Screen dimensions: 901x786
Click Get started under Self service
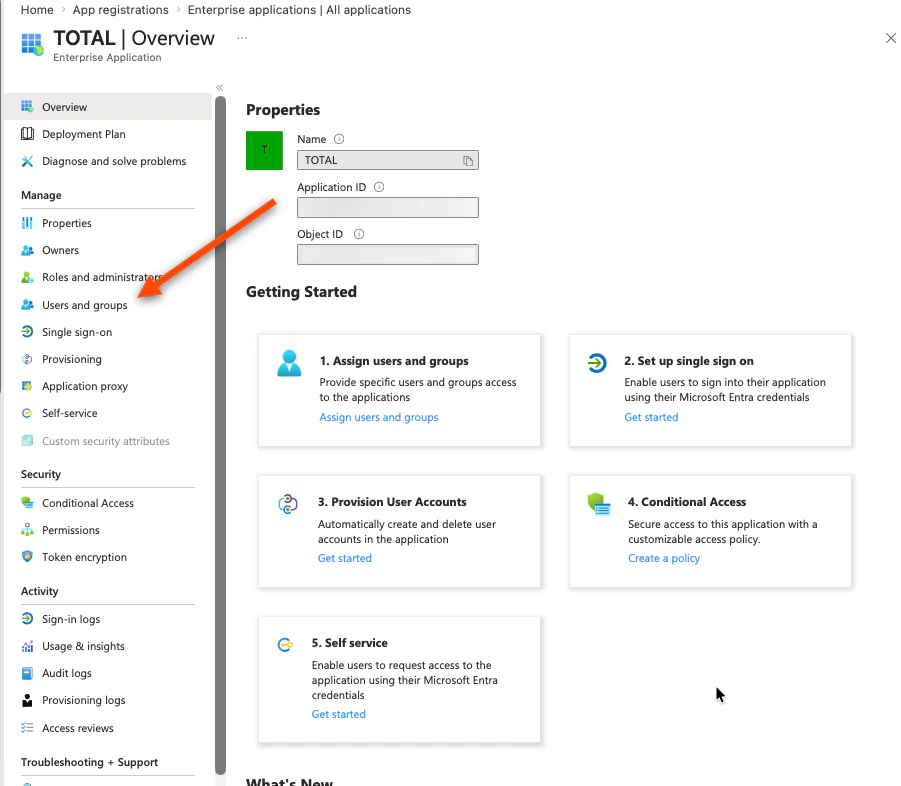tap(338, 714)
